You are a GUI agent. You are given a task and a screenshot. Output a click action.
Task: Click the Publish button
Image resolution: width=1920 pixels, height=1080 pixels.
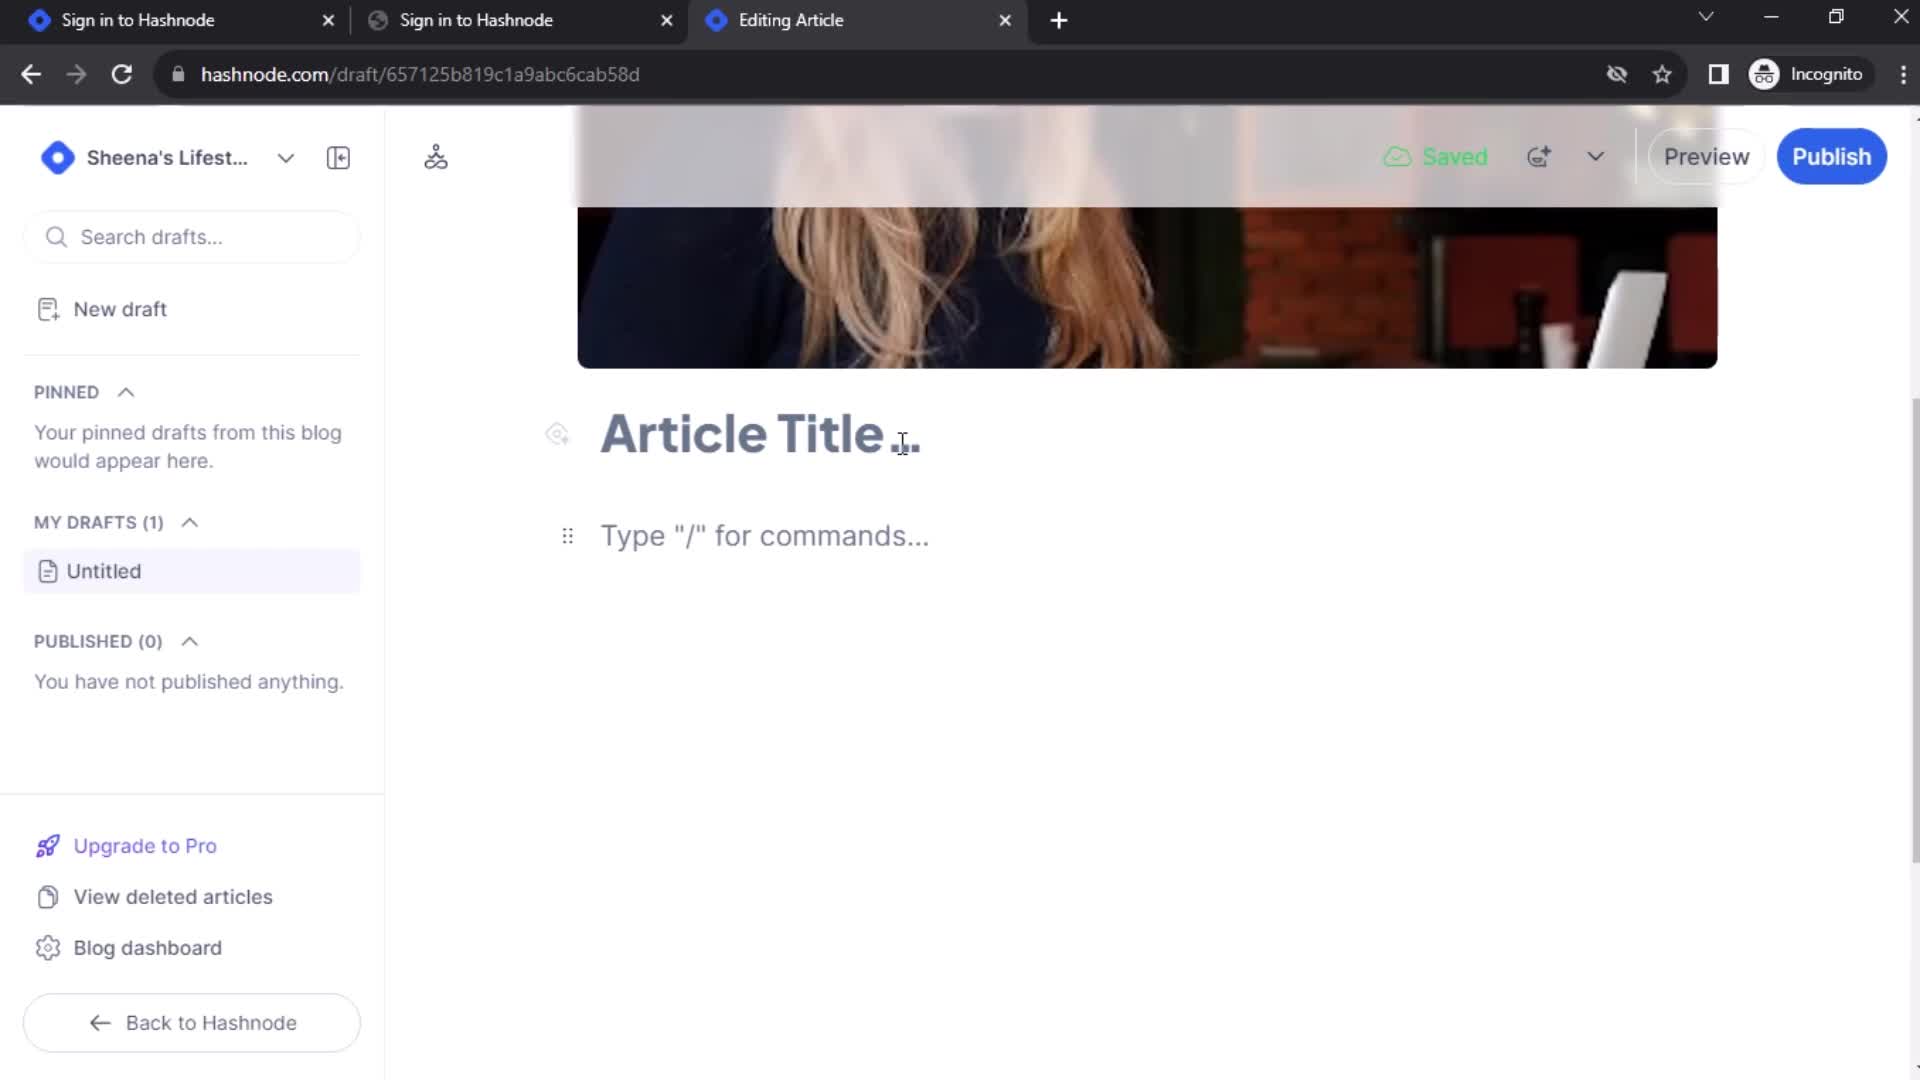tap(1832, 157)
